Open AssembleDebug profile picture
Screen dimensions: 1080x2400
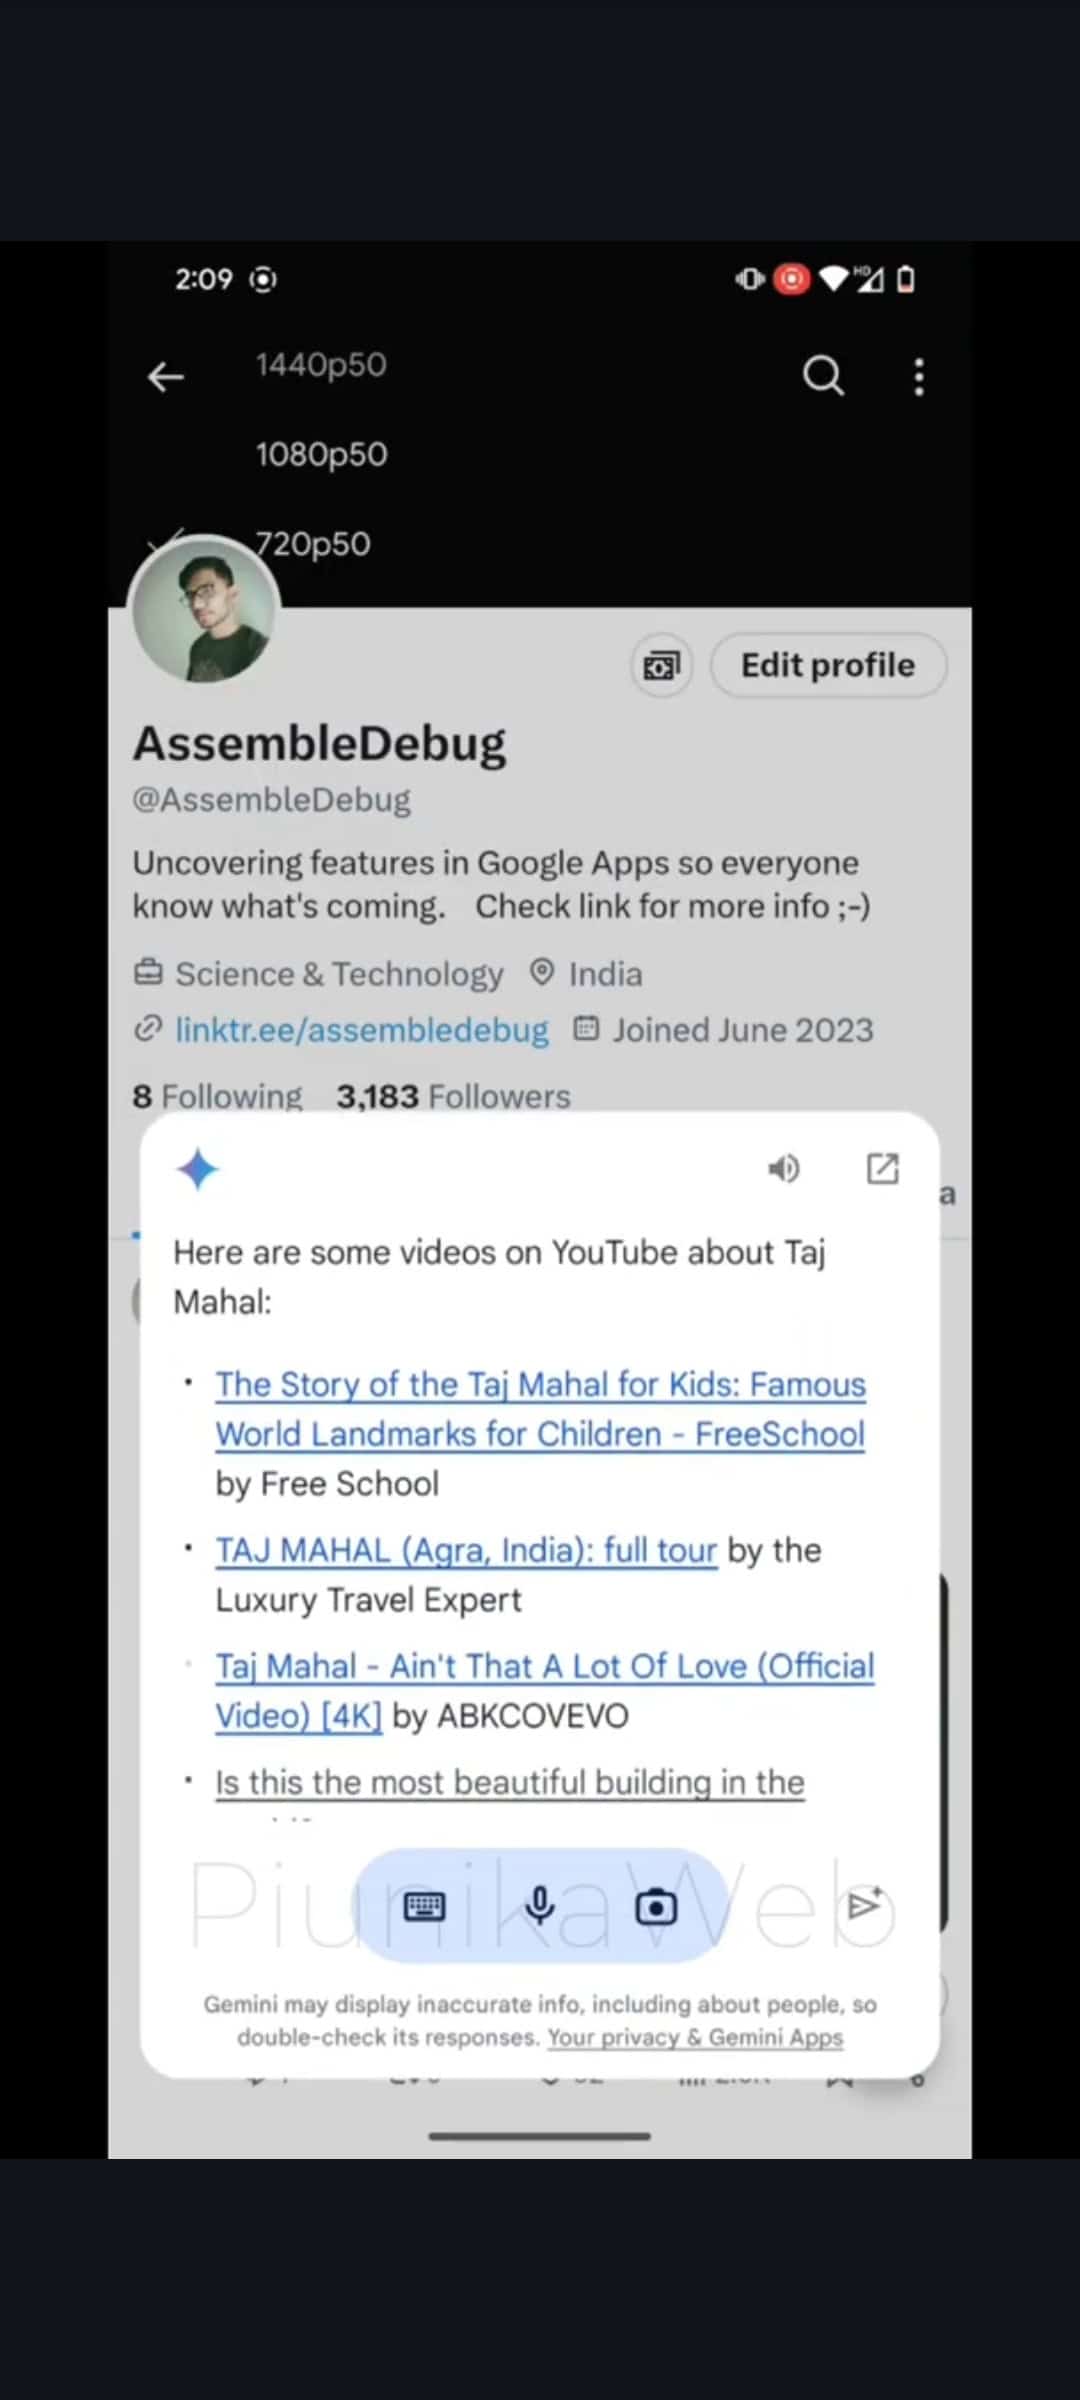coord(204,610)
